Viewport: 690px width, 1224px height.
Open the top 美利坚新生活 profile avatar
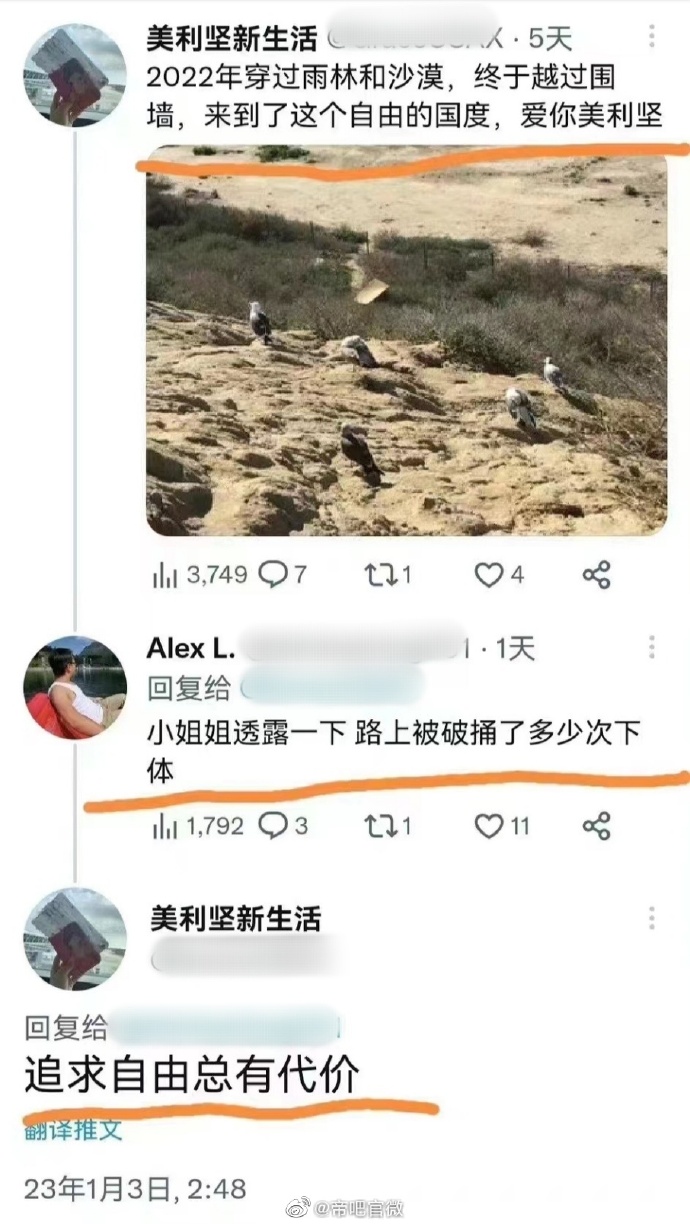click(75, 75)
